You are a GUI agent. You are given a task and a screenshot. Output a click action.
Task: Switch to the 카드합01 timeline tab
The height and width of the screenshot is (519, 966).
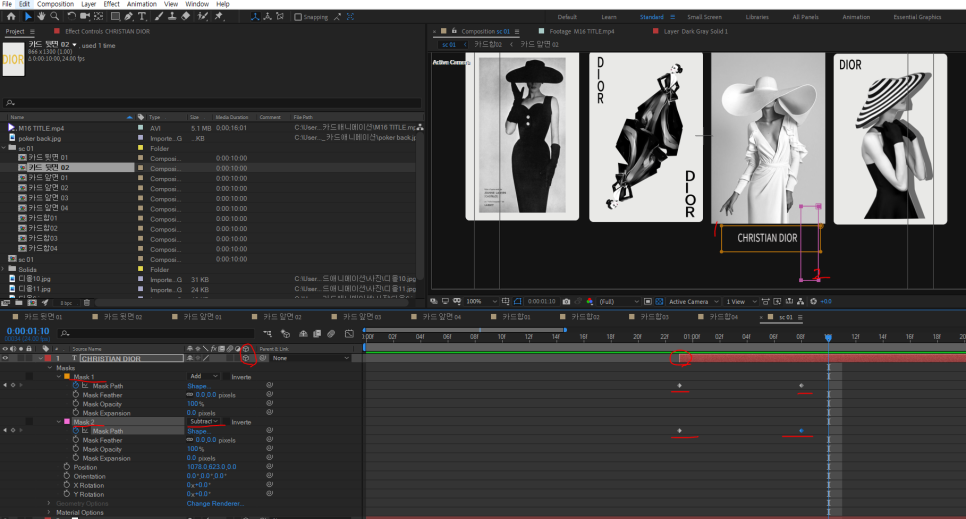pyautogui.click(x=516, y=317)
